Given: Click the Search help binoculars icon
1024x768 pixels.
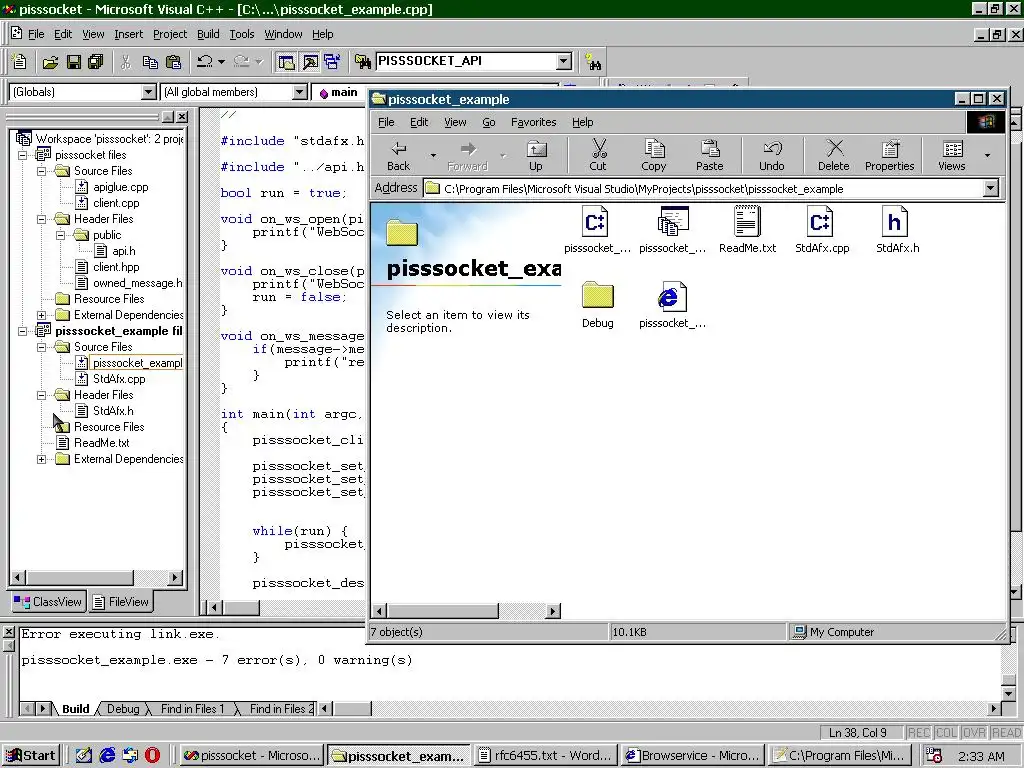Looking at the screenshot, I should (593, 62).
